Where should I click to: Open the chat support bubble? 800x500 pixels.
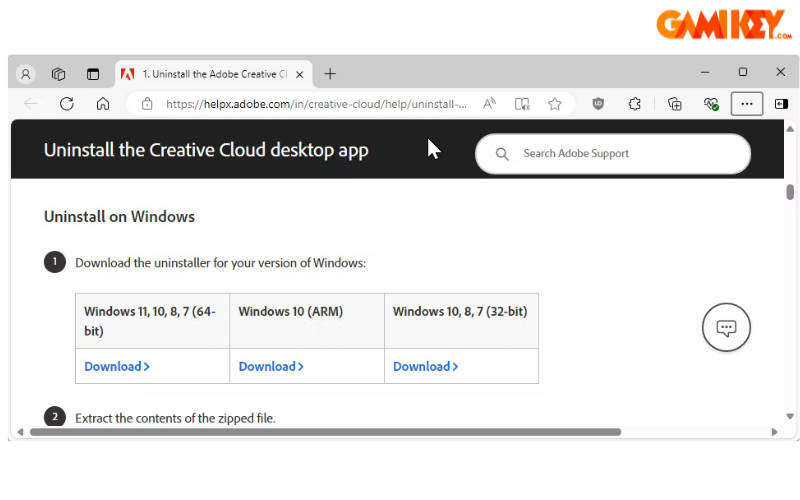click(x=726, y=327)
